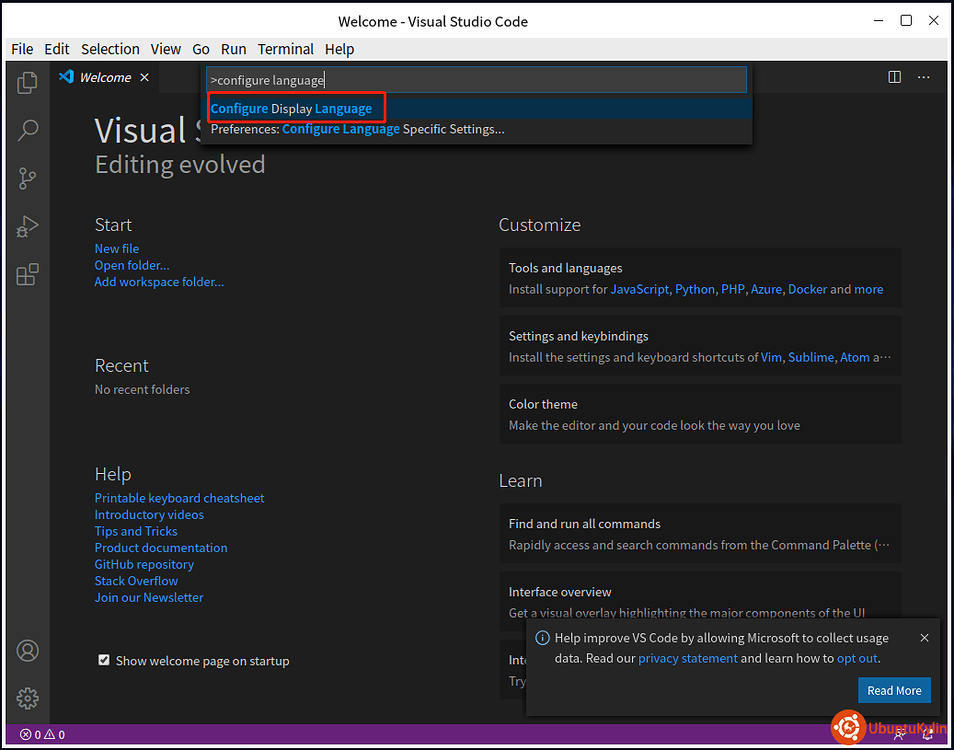Open the Terminal menu

tap(286, 48)
